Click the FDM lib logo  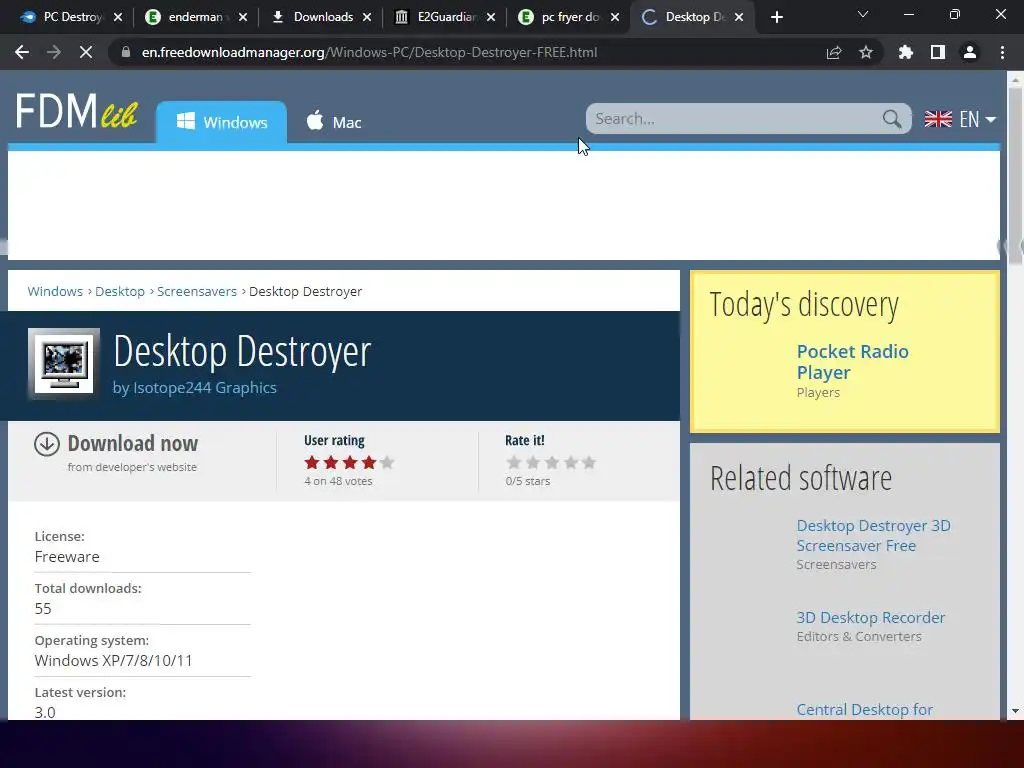(x=76, y=111)
